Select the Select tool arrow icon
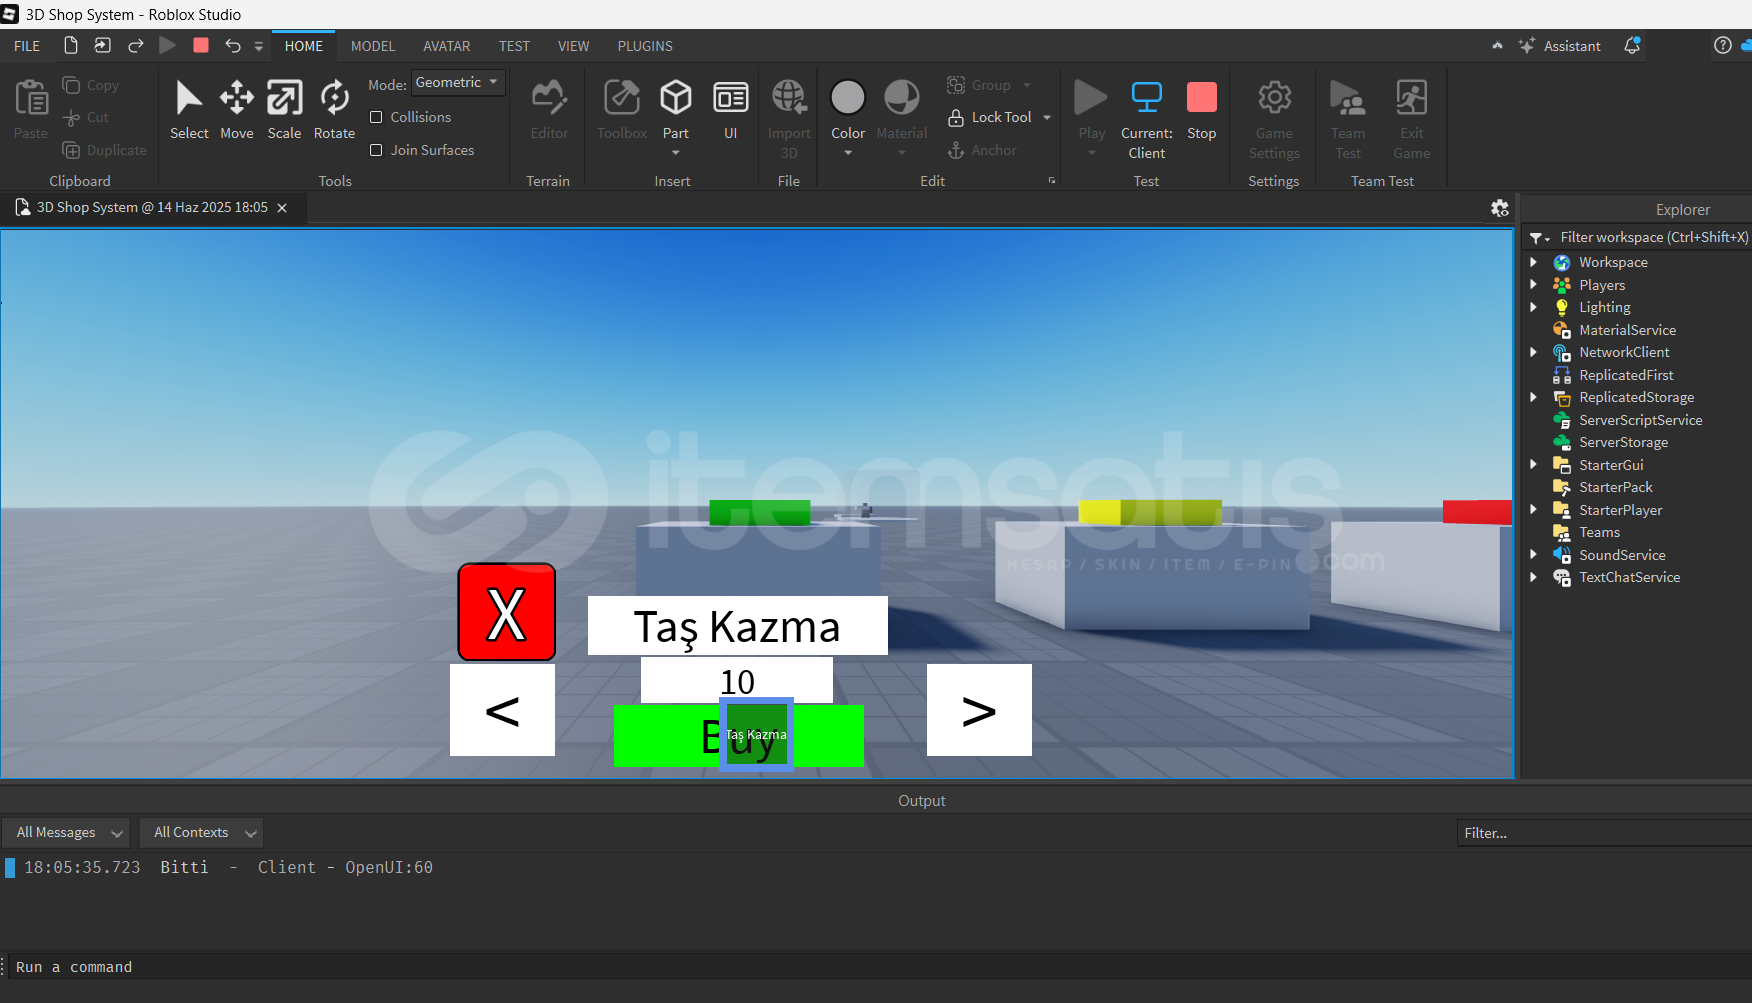This screenshot has height=1003, width=1752. [x=189, y=98]
